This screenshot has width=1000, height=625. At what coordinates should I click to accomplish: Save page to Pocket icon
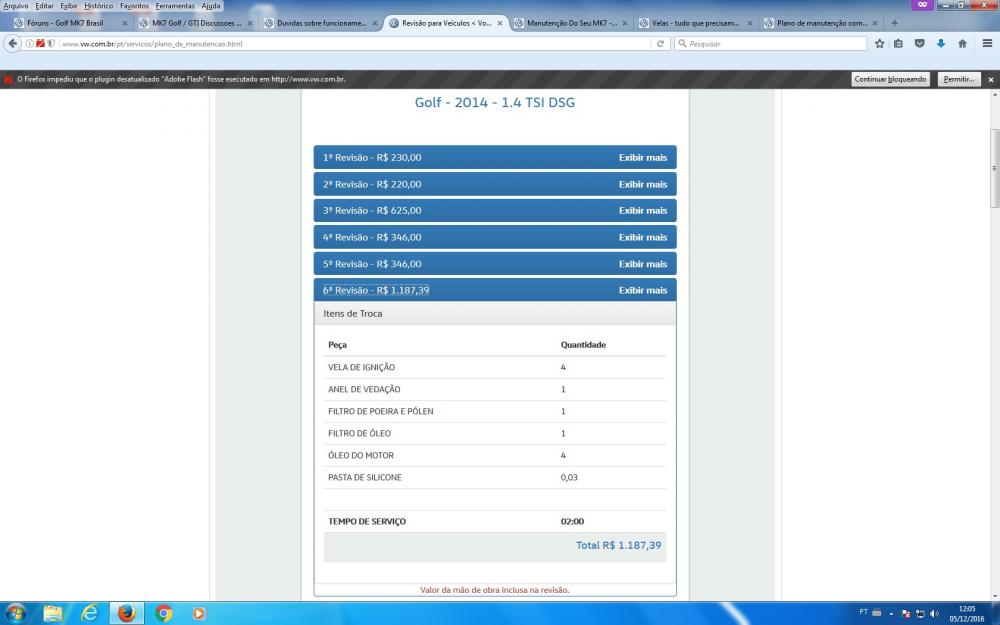(920, 43)
